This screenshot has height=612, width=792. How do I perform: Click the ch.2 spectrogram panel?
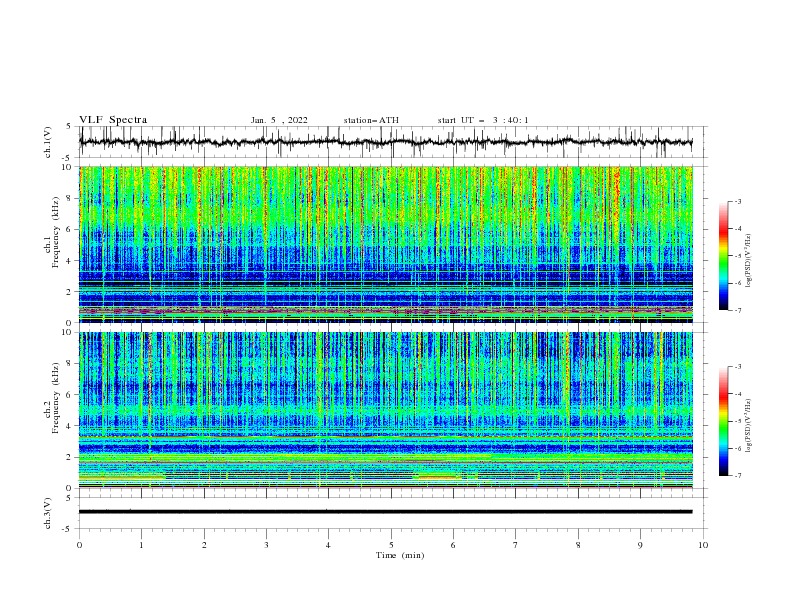point(386,410)
